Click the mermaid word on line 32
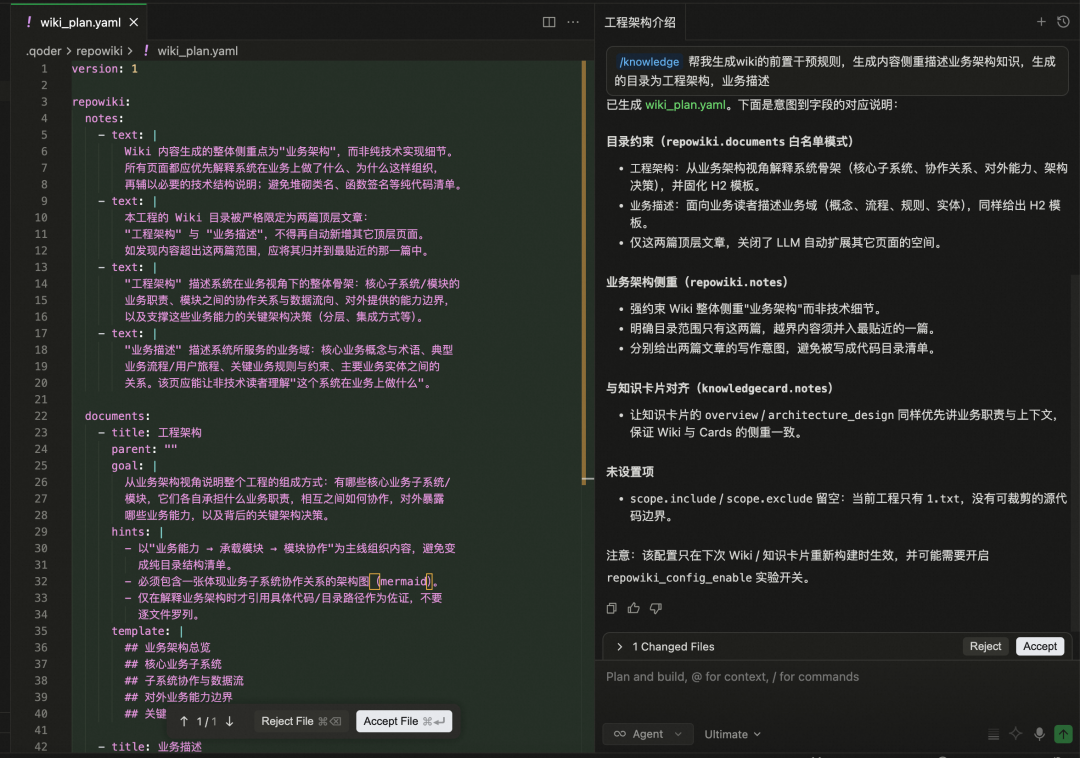The width and height of the screenshot is (1080, 758). tap(404, 581)
